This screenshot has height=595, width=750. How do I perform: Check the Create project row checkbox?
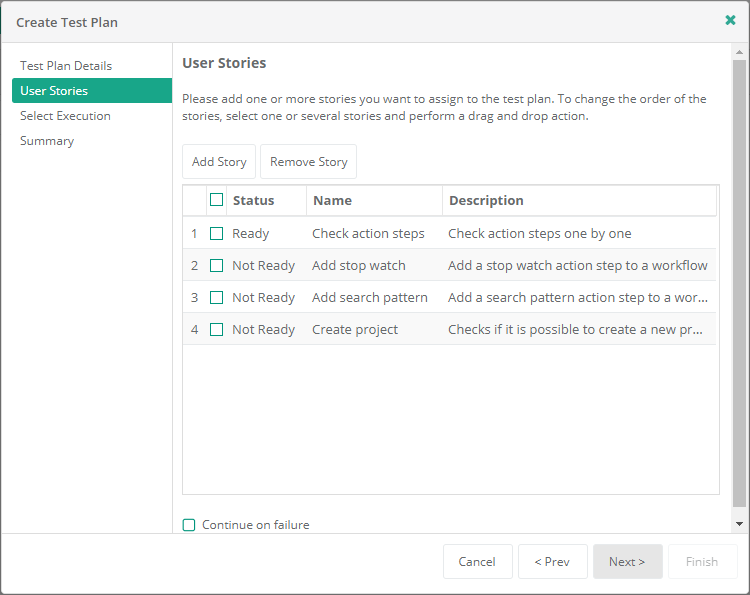pyautogui.click(x=216, y=330)
